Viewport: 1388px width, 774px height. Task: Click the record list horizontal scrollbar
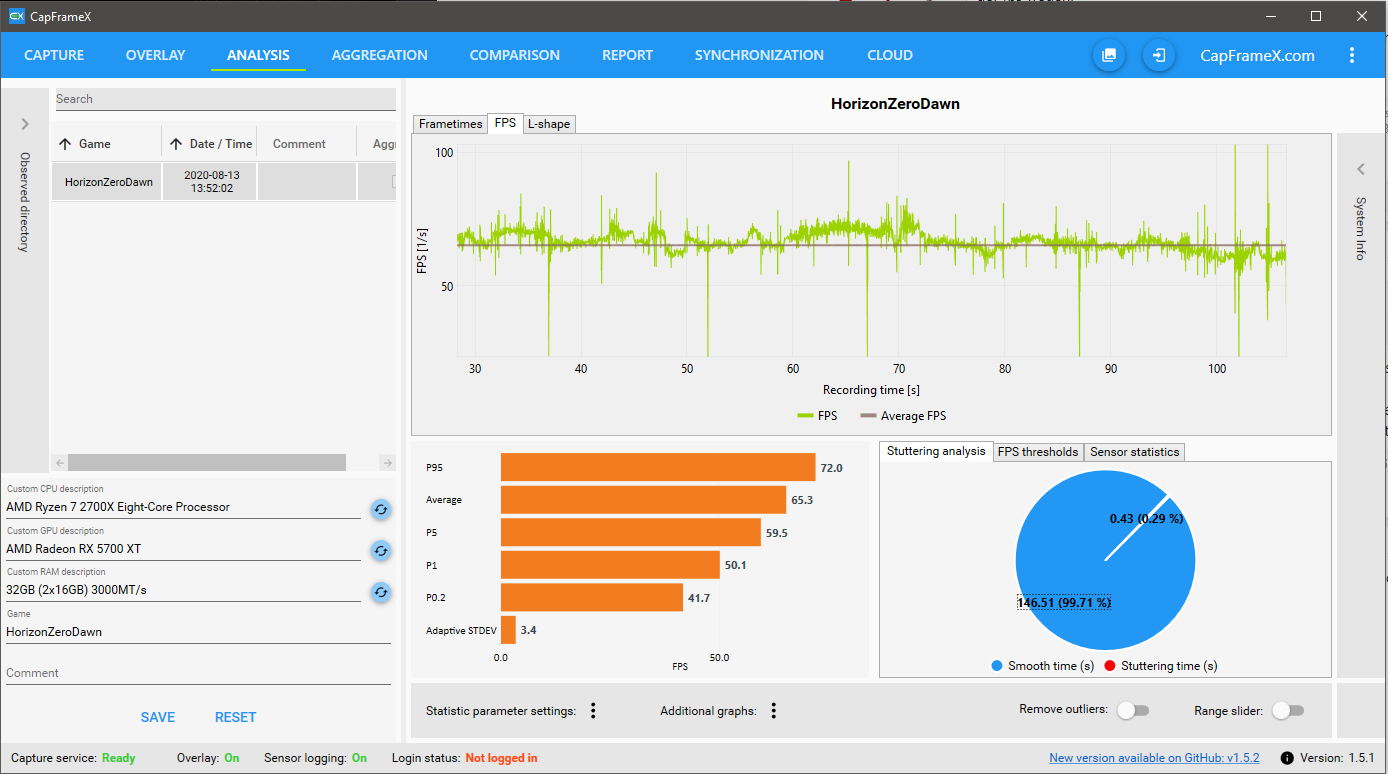tap(207, 463)
